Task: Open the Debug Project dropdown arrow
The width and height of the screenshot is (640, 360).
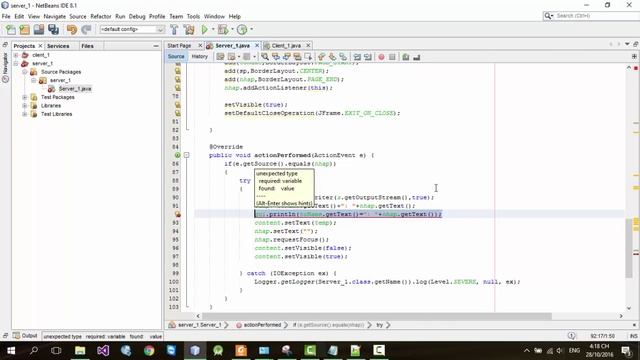Action: (x=232, y=29)
